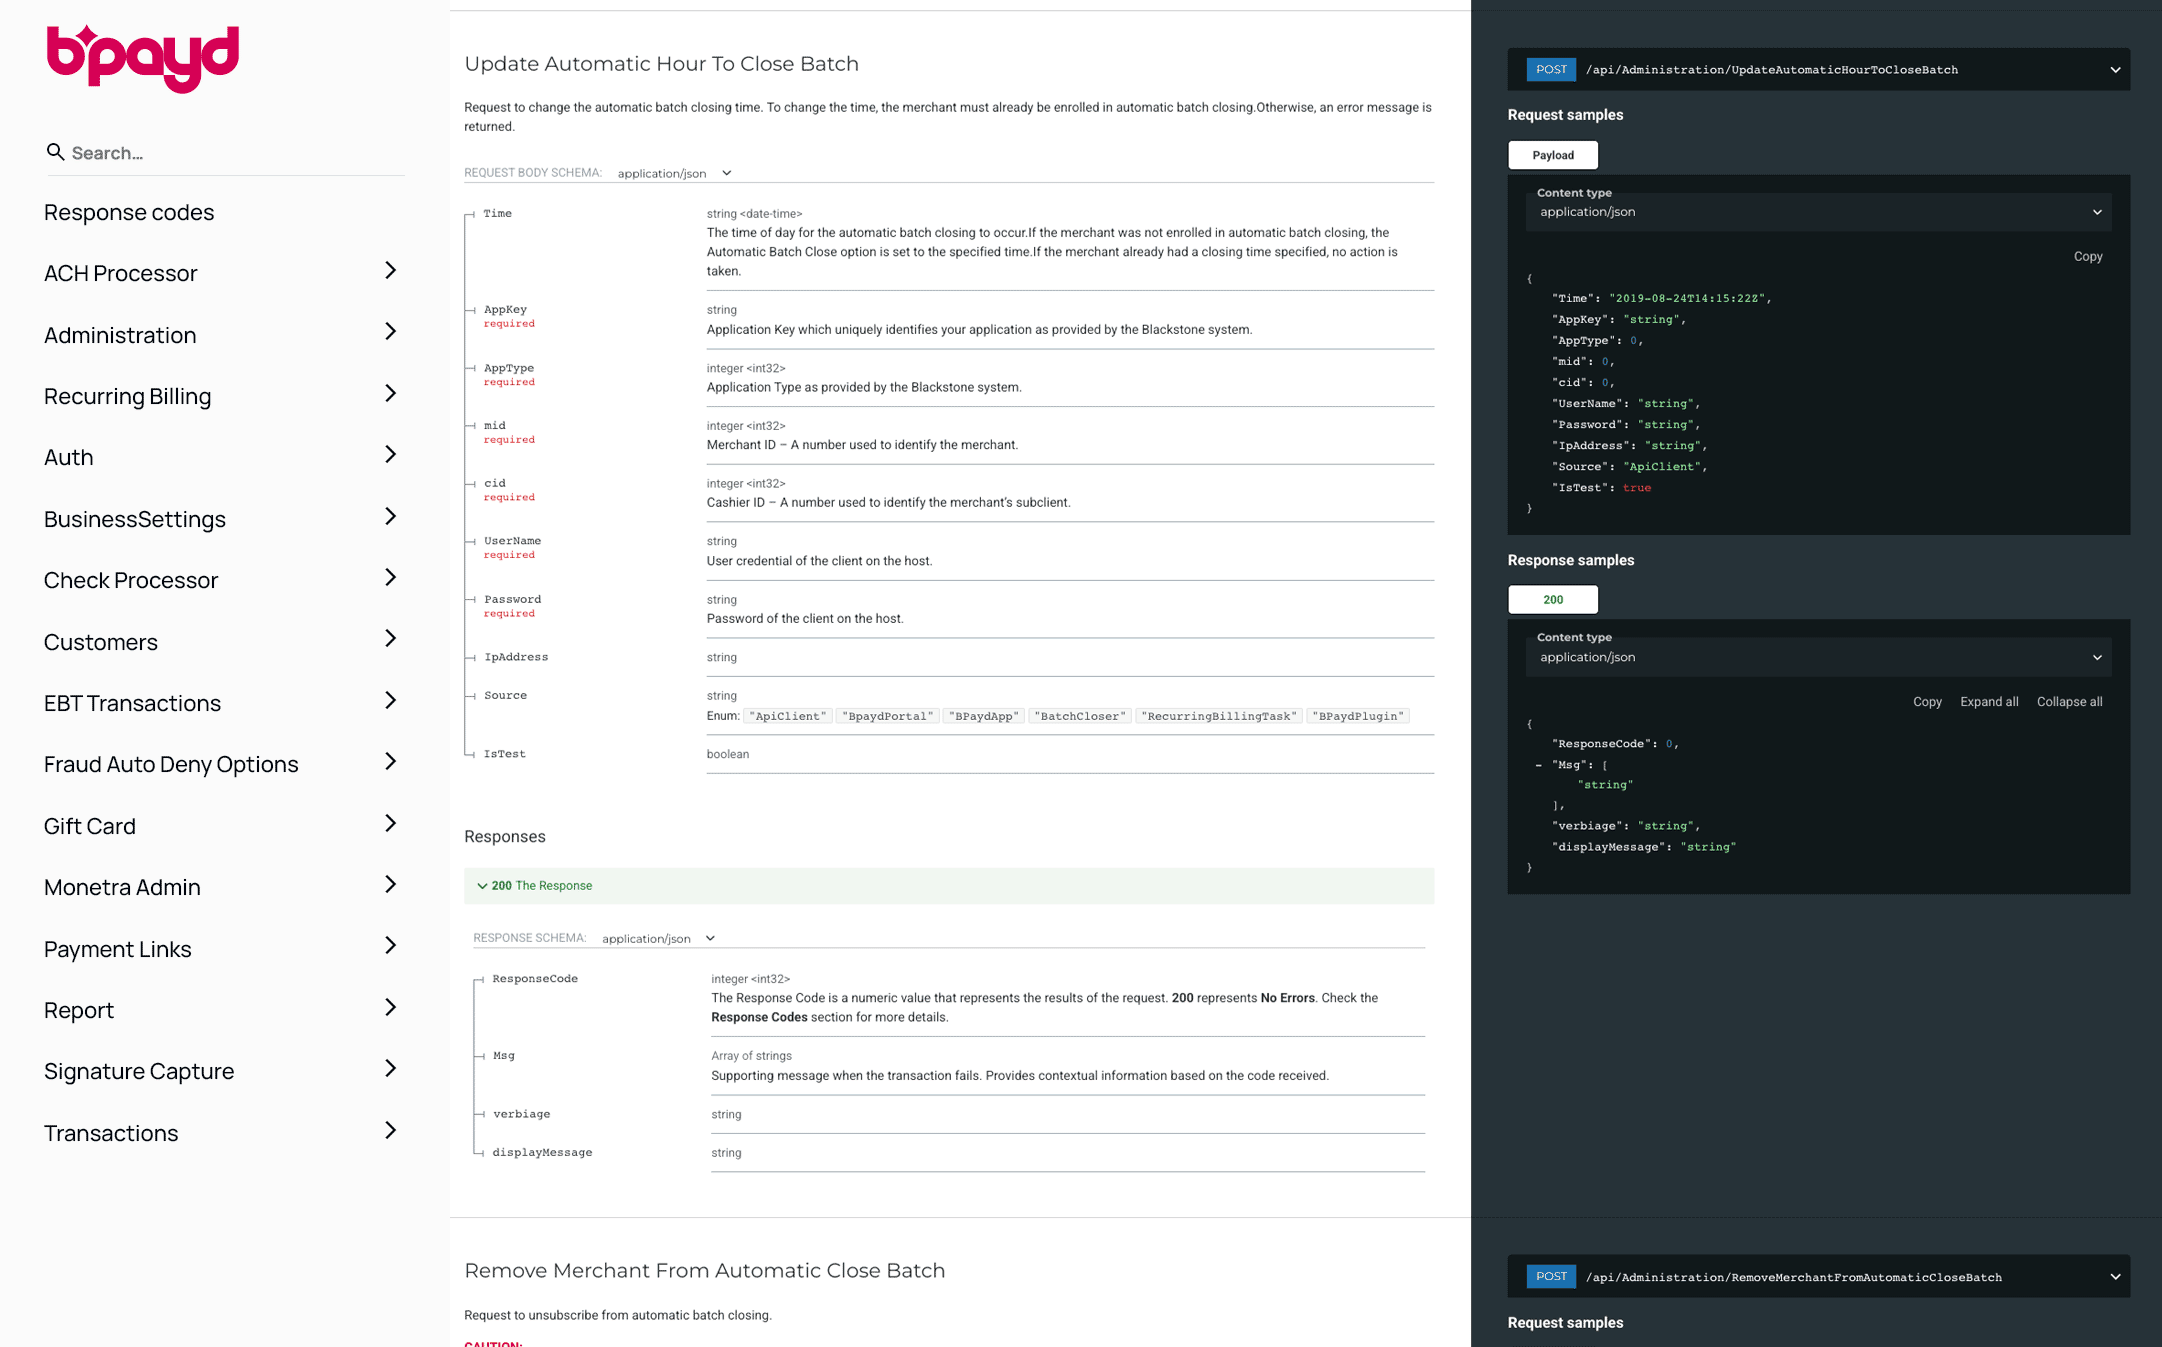This screenshot has width=2162, height=1347.
Task: Open BusinessSettings menu item
Action: point(135,519)
